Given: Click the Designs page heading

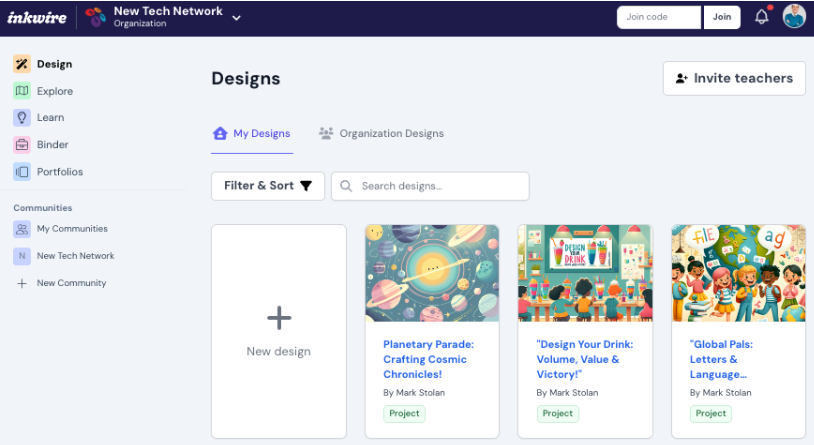Looking at the screenshot, I should [246, 78].
